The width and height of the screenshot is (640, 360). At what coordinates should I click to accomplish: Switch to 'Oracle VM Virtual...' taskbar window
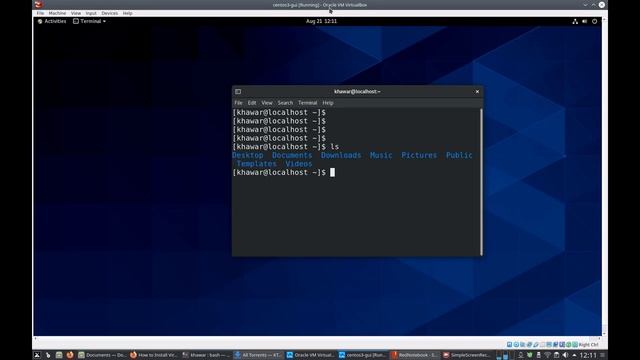point(310,355)
